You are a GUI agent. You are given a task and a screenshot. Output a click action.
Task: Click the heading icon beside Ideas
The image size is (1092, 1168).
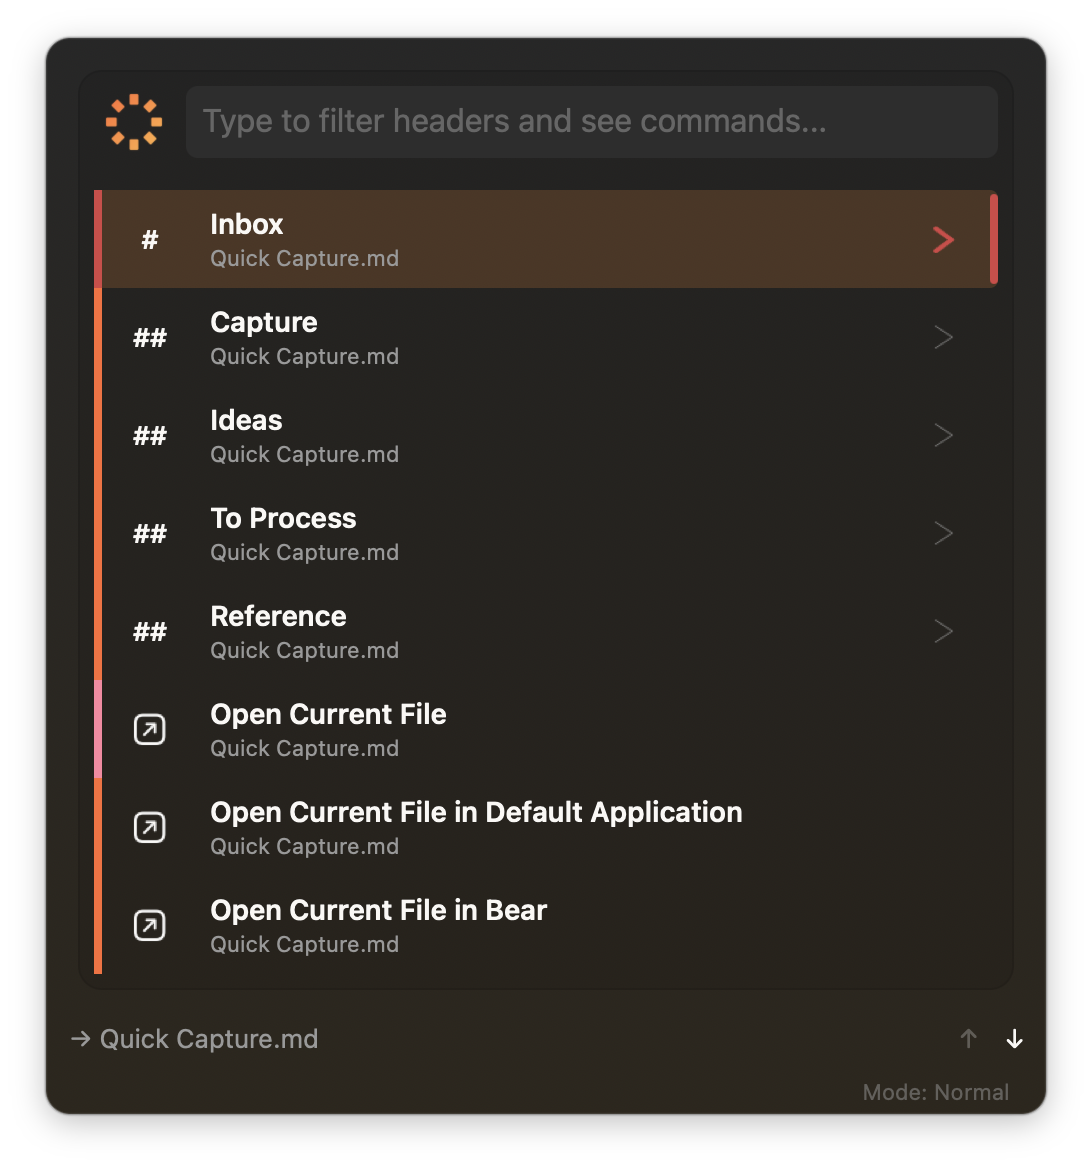click(149, 435)
